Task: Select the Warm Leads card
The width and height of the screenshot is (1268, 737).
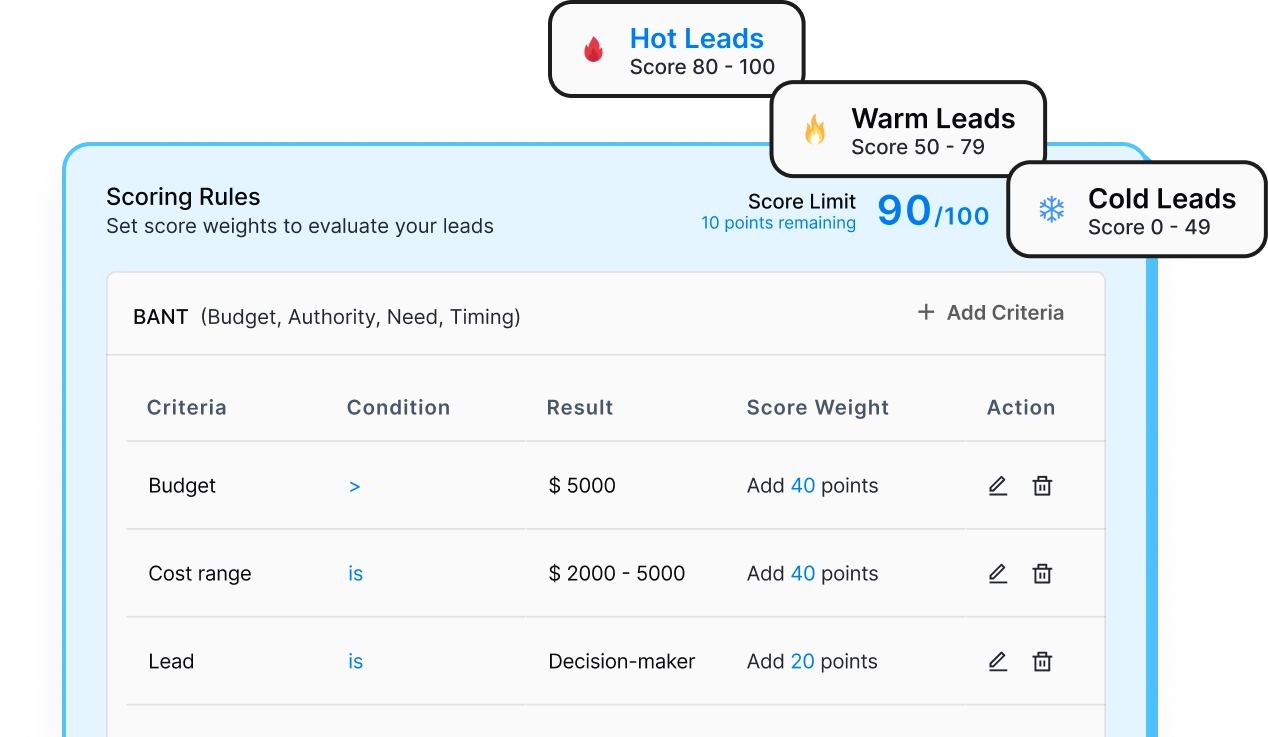Action: (x=907, y=130)
